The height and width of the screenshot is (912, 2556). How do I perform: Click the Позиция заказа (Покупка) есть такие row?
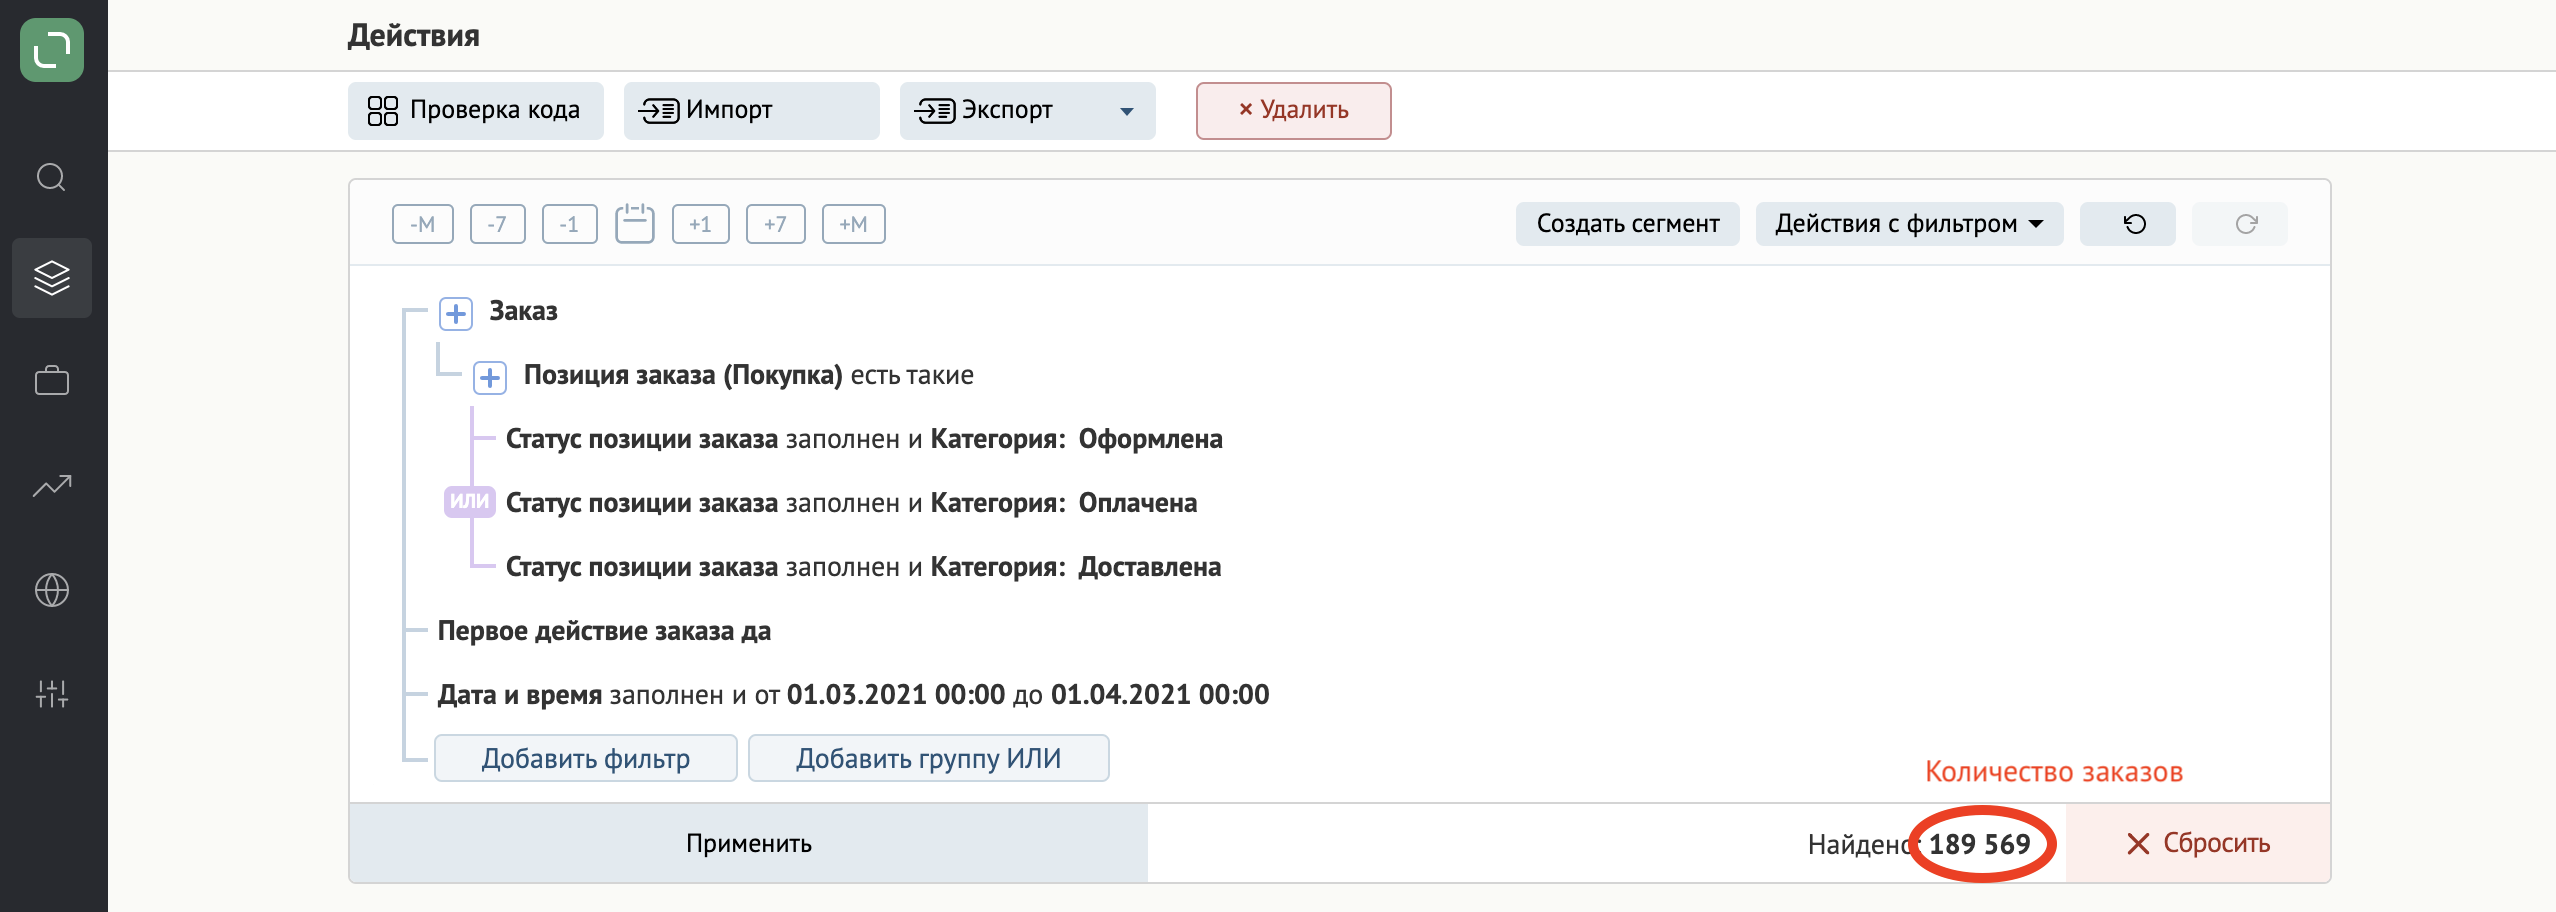coord(748,375)
